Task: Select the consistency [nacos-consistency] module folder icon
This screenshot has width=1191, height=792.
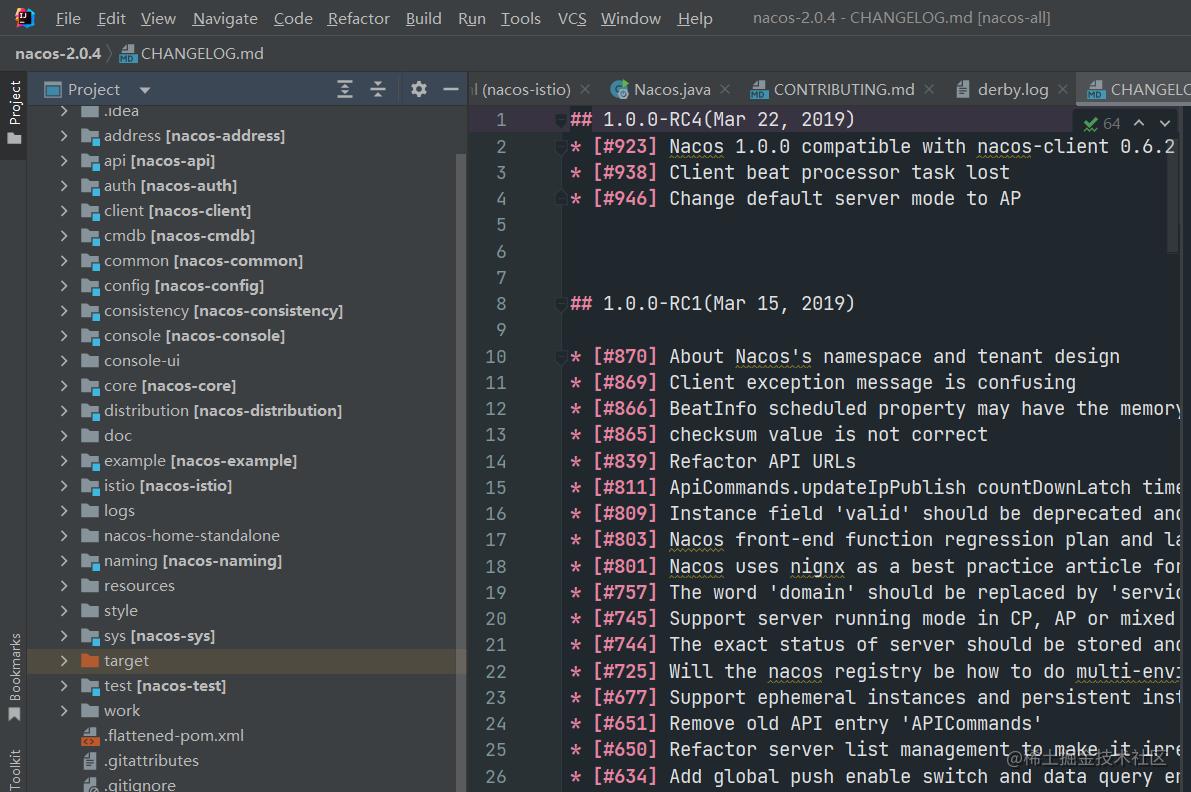Action: 90,311
